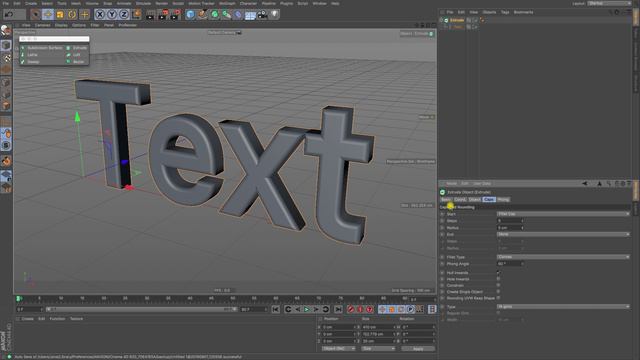Viewport: 640px width, 360px height.
Task: Switch to Object tab in attributes
Action: coord(474,200)
